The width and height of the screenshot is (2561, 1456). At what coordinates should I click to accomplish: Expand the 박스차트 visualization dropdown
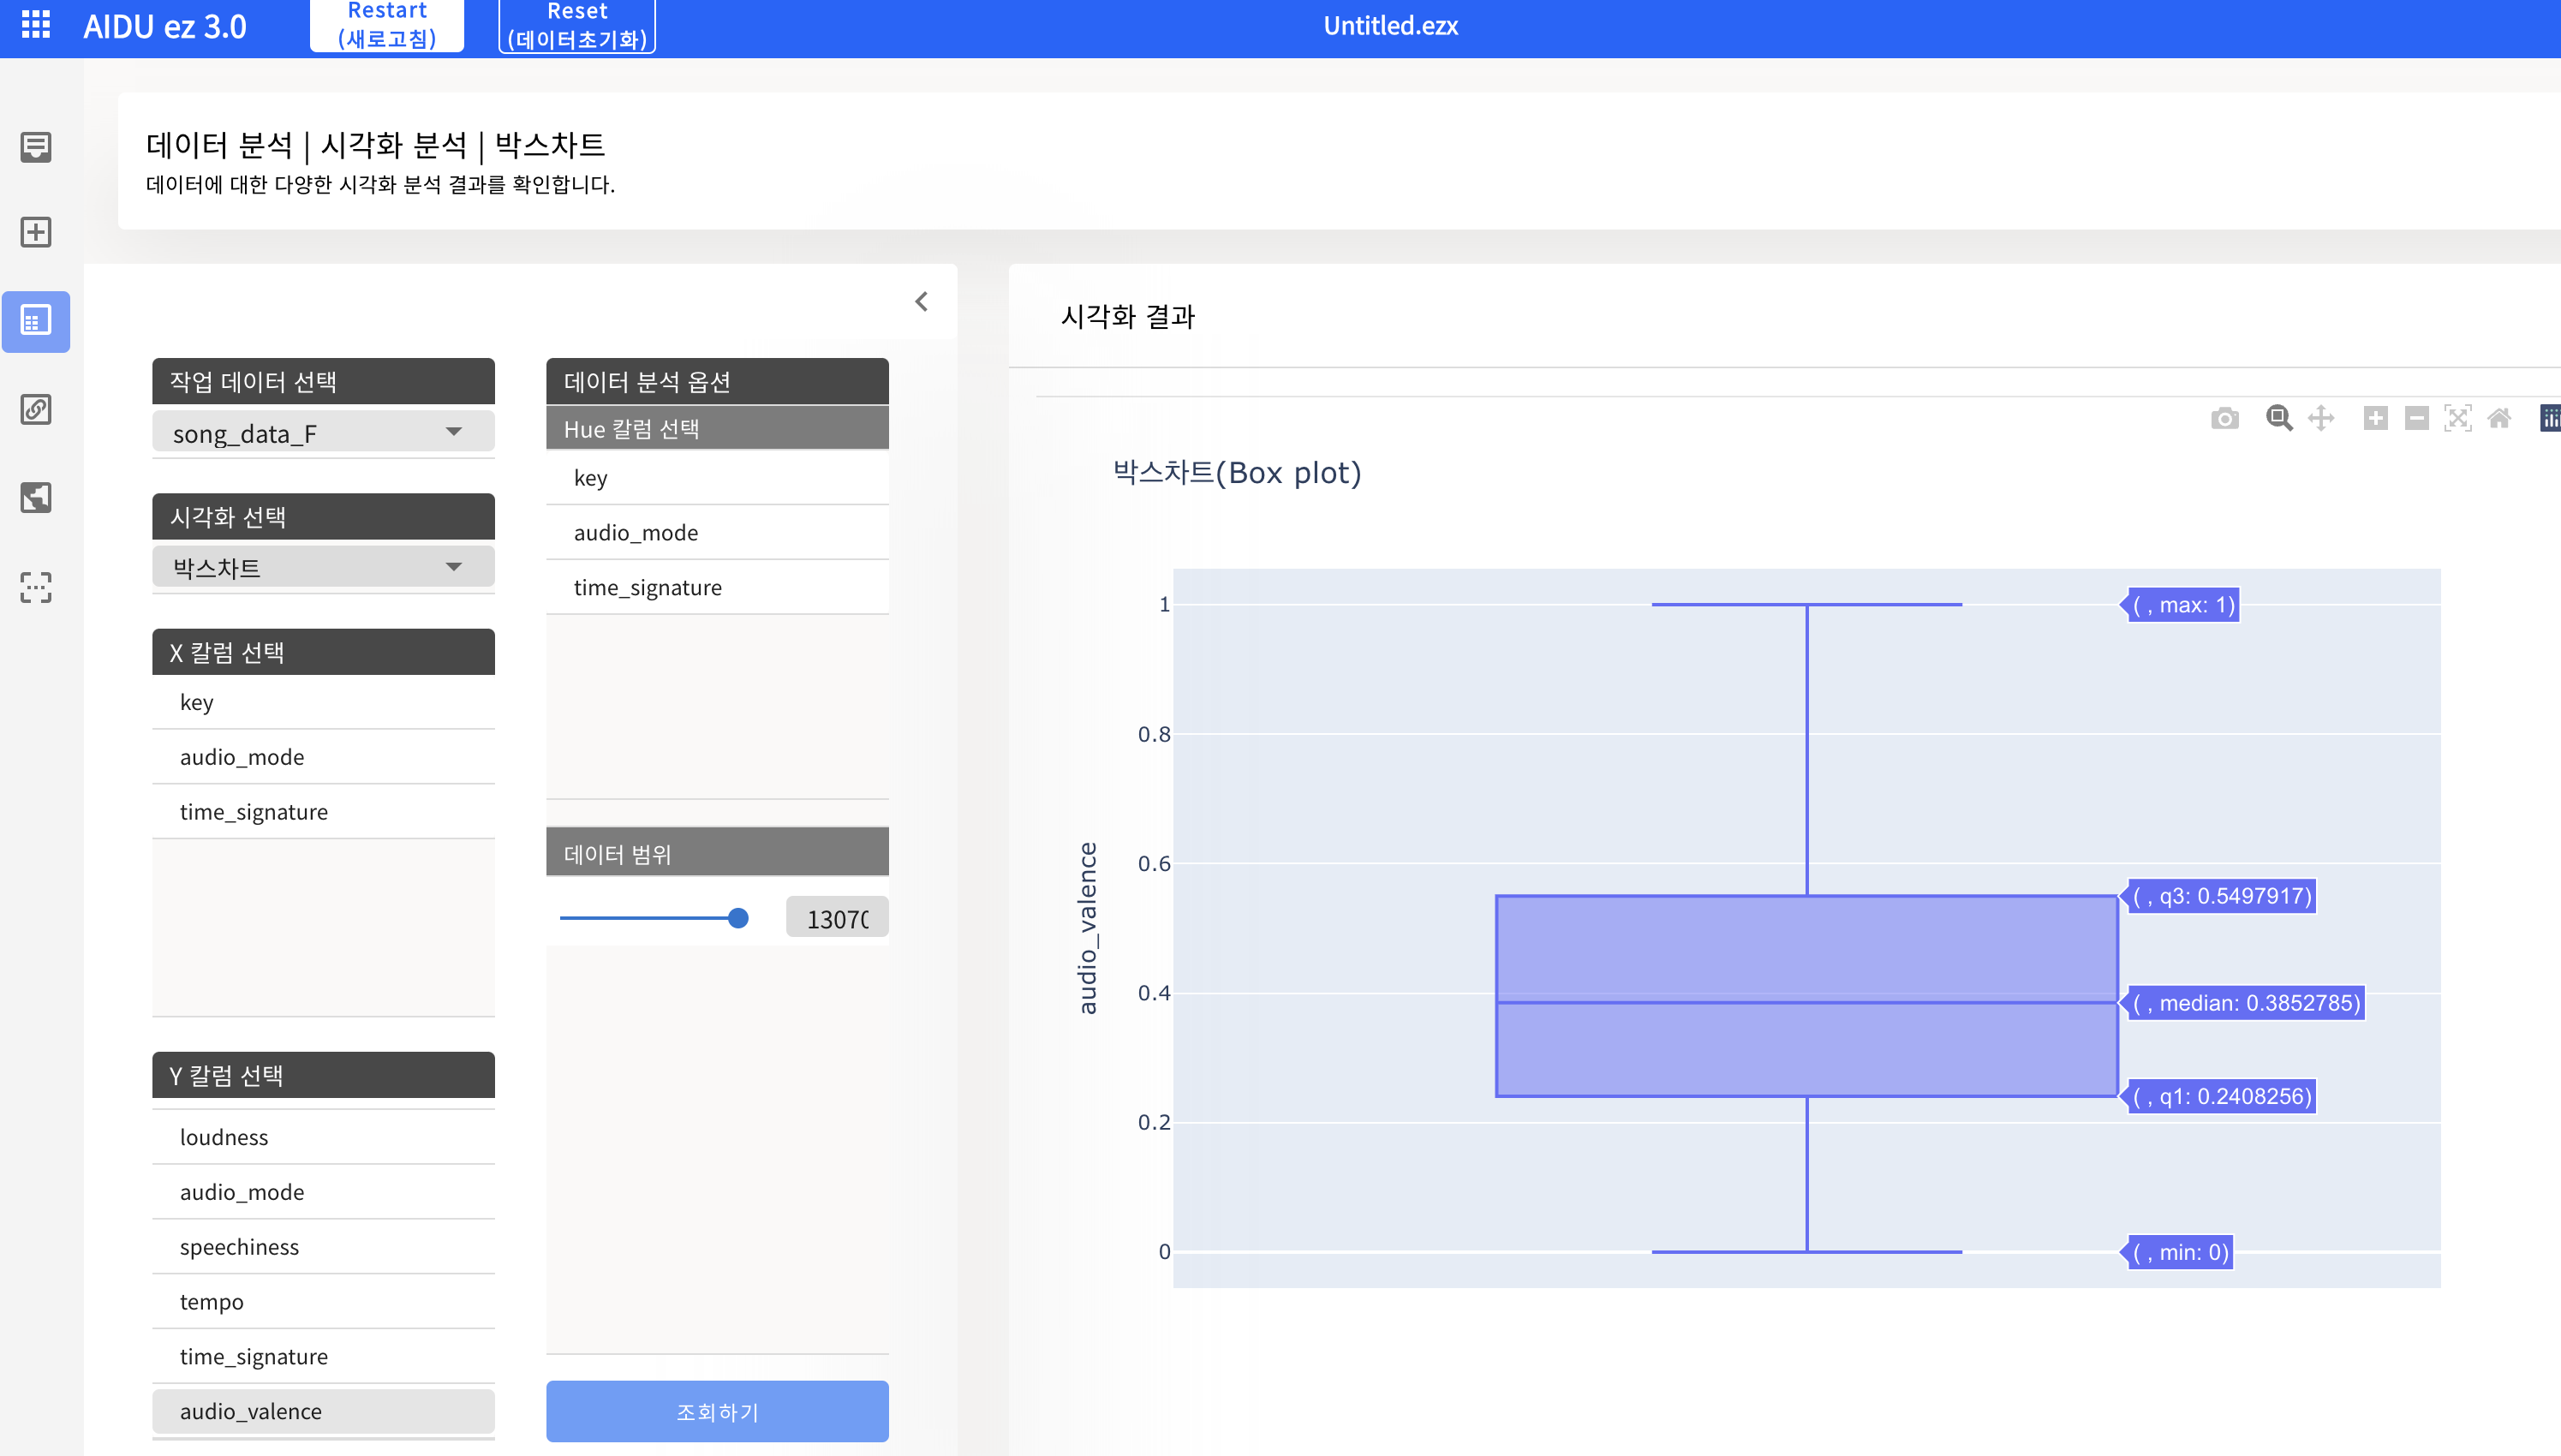click(x=323, y=568)
